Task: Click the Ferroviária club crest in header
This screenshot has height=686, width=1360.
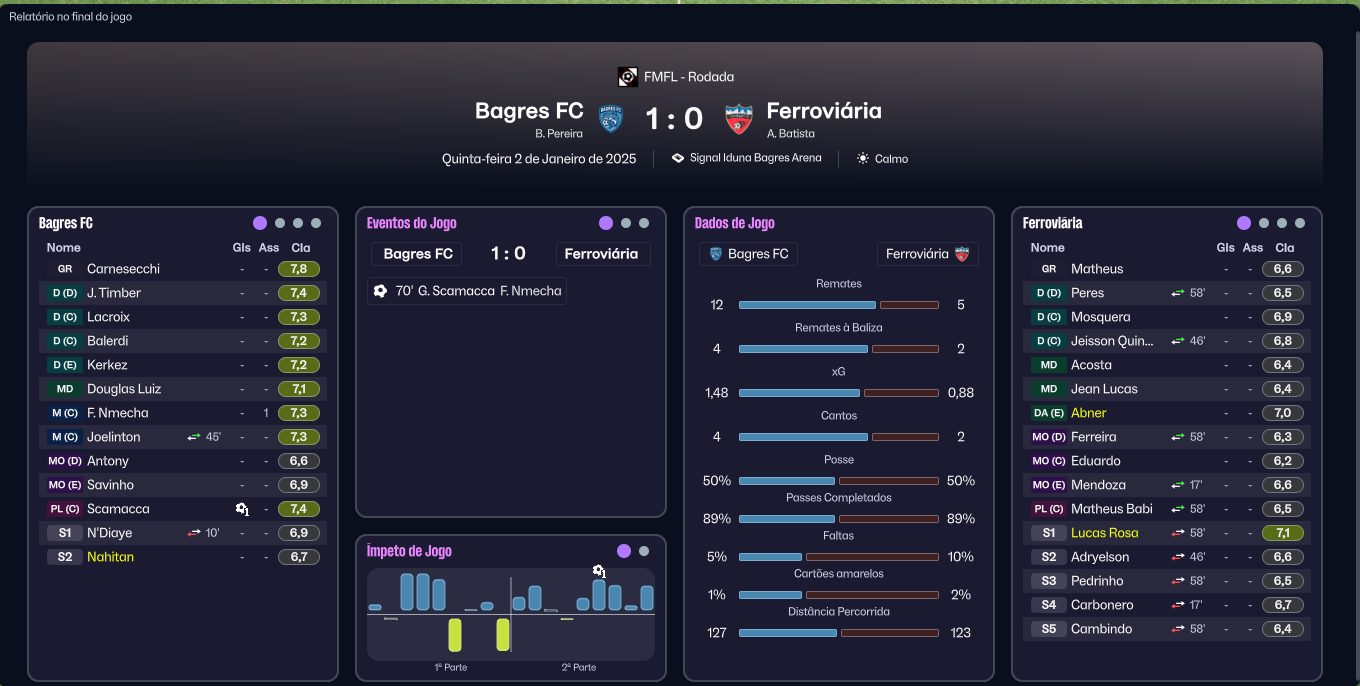Action: coord(739,119)
